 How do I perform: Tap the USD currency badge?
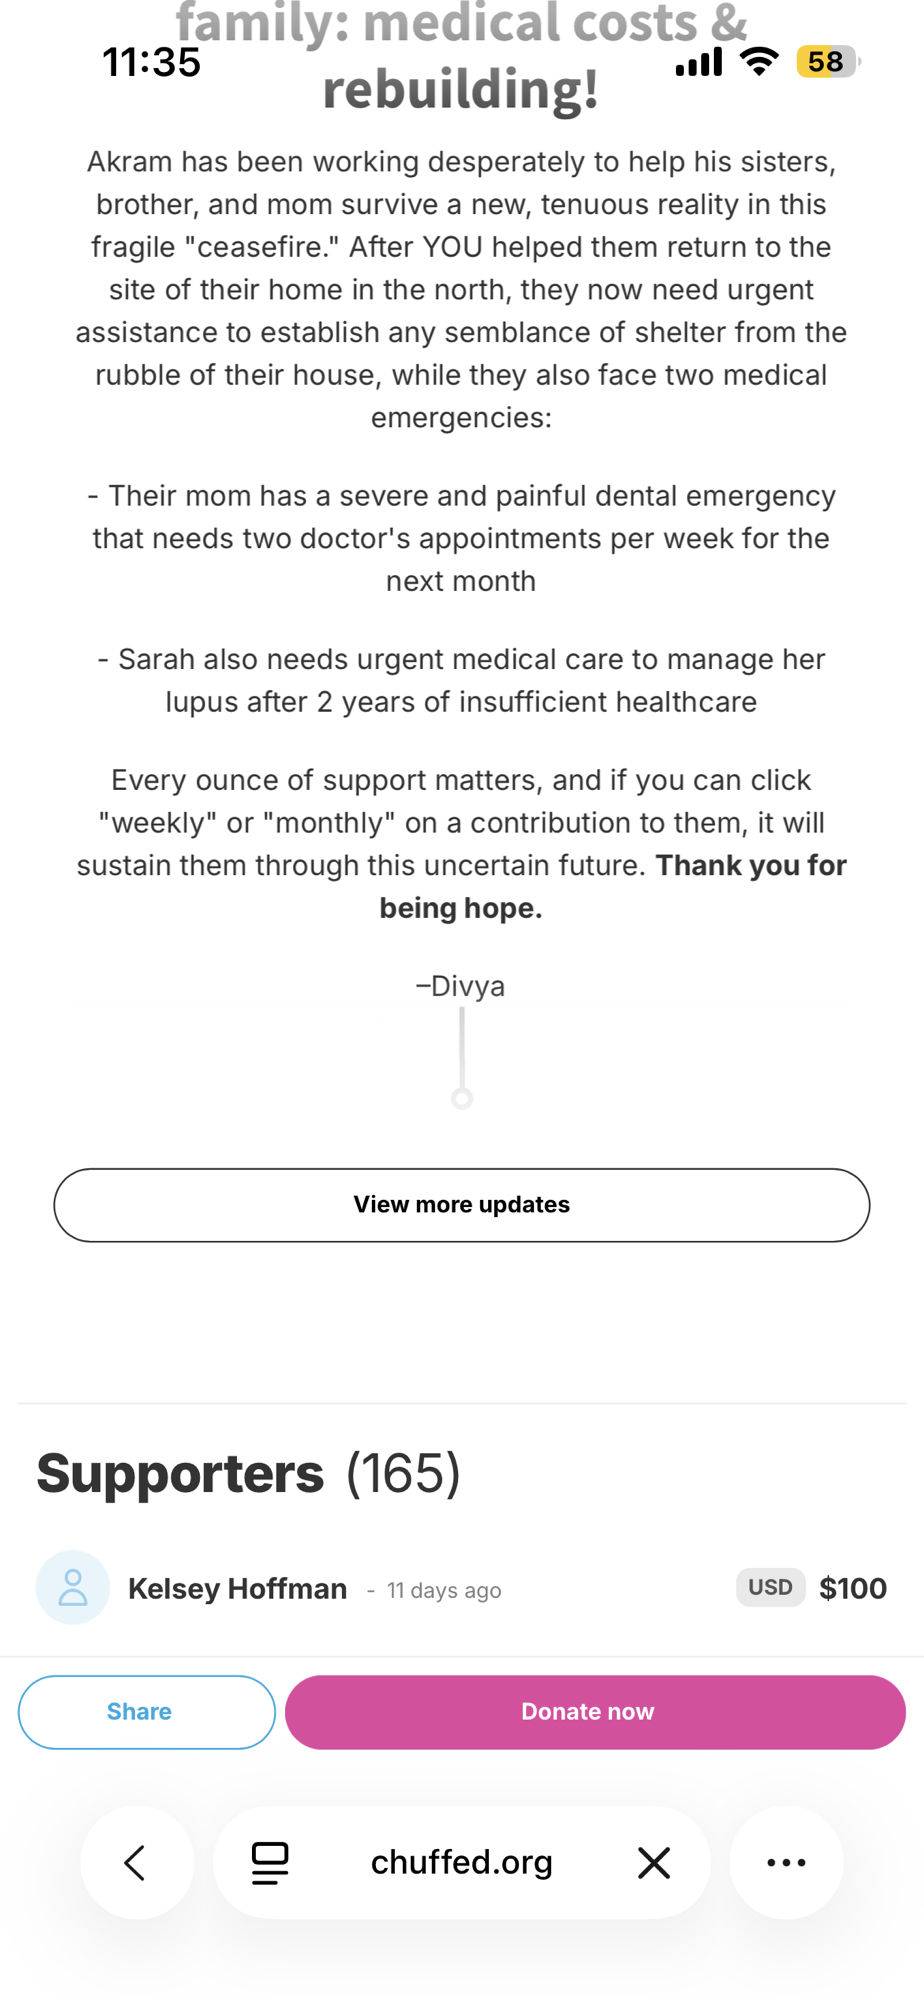point(770,1587)
